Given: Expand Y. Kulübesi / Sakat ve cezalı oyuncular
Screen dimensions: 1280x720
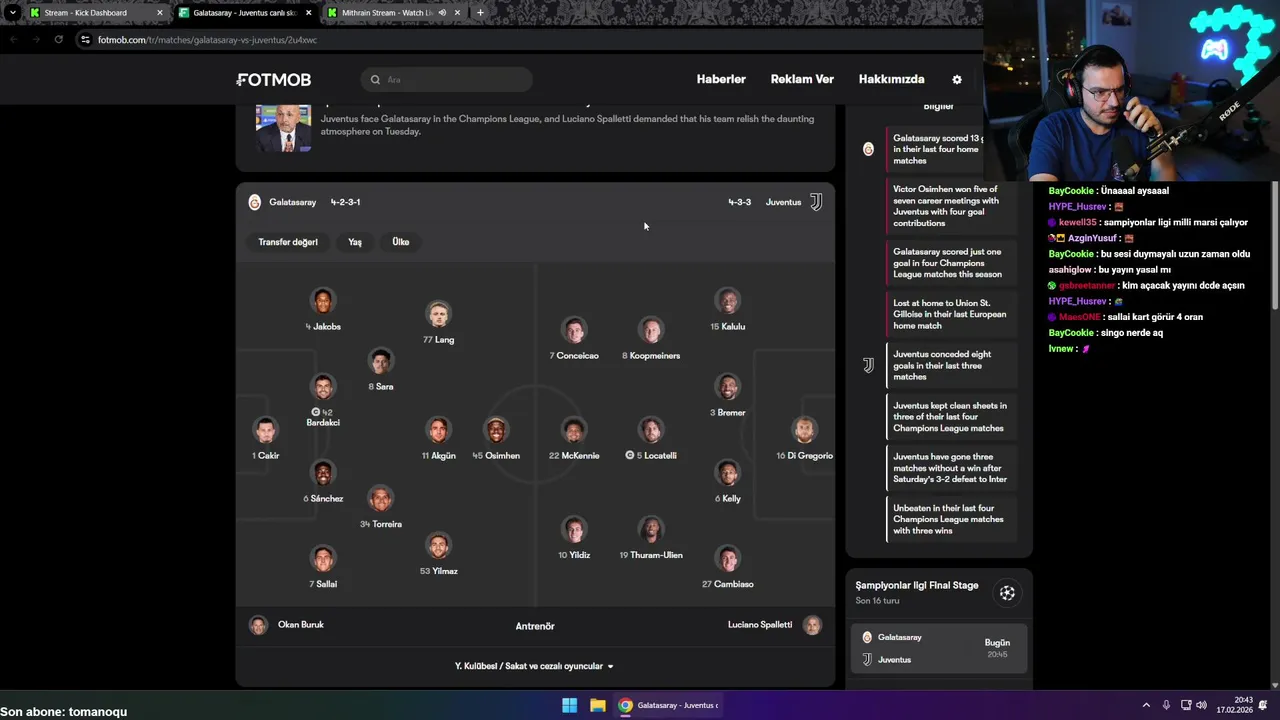Looking at the screenshot, I should pos(534,666).
